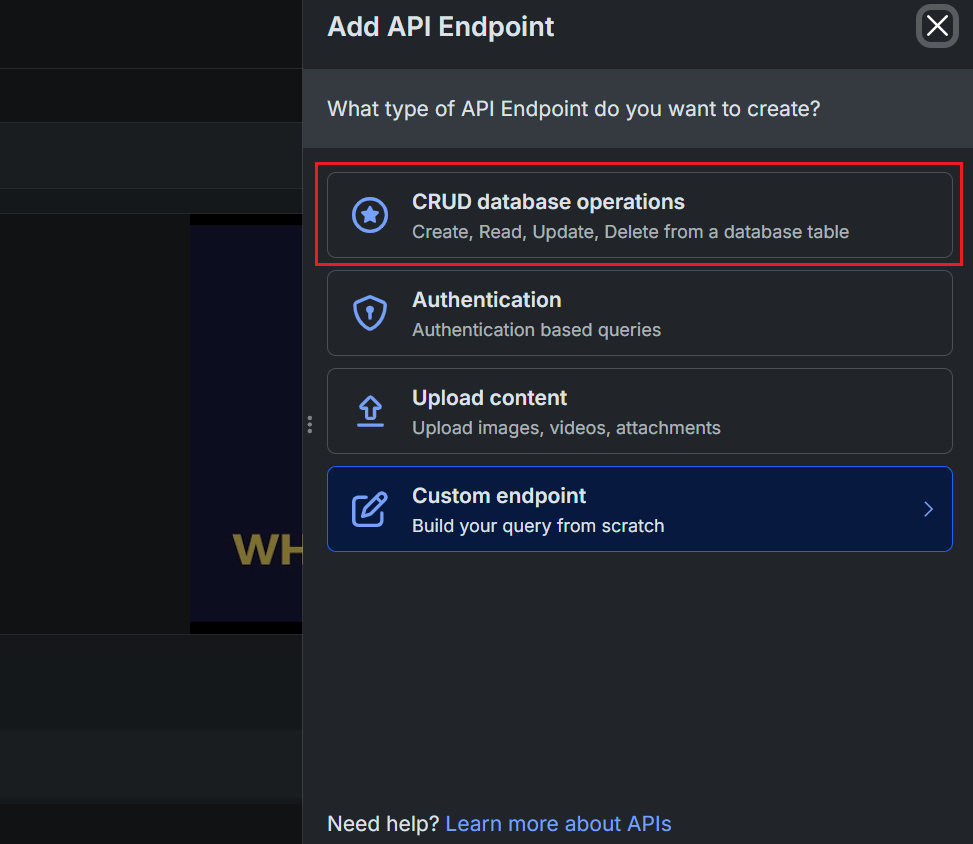
Task: Click 'Create, Read, Update, Delete from a database table' text
Action: 630,232
